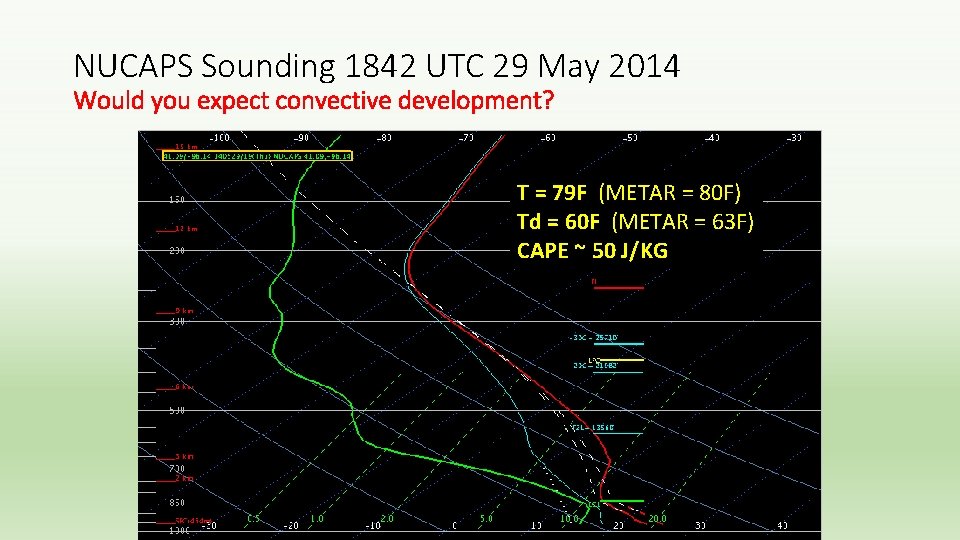The image size is (960, 540).
Task: Click the green 0.5 mixing ratio label
Action: tap(253, 519)
